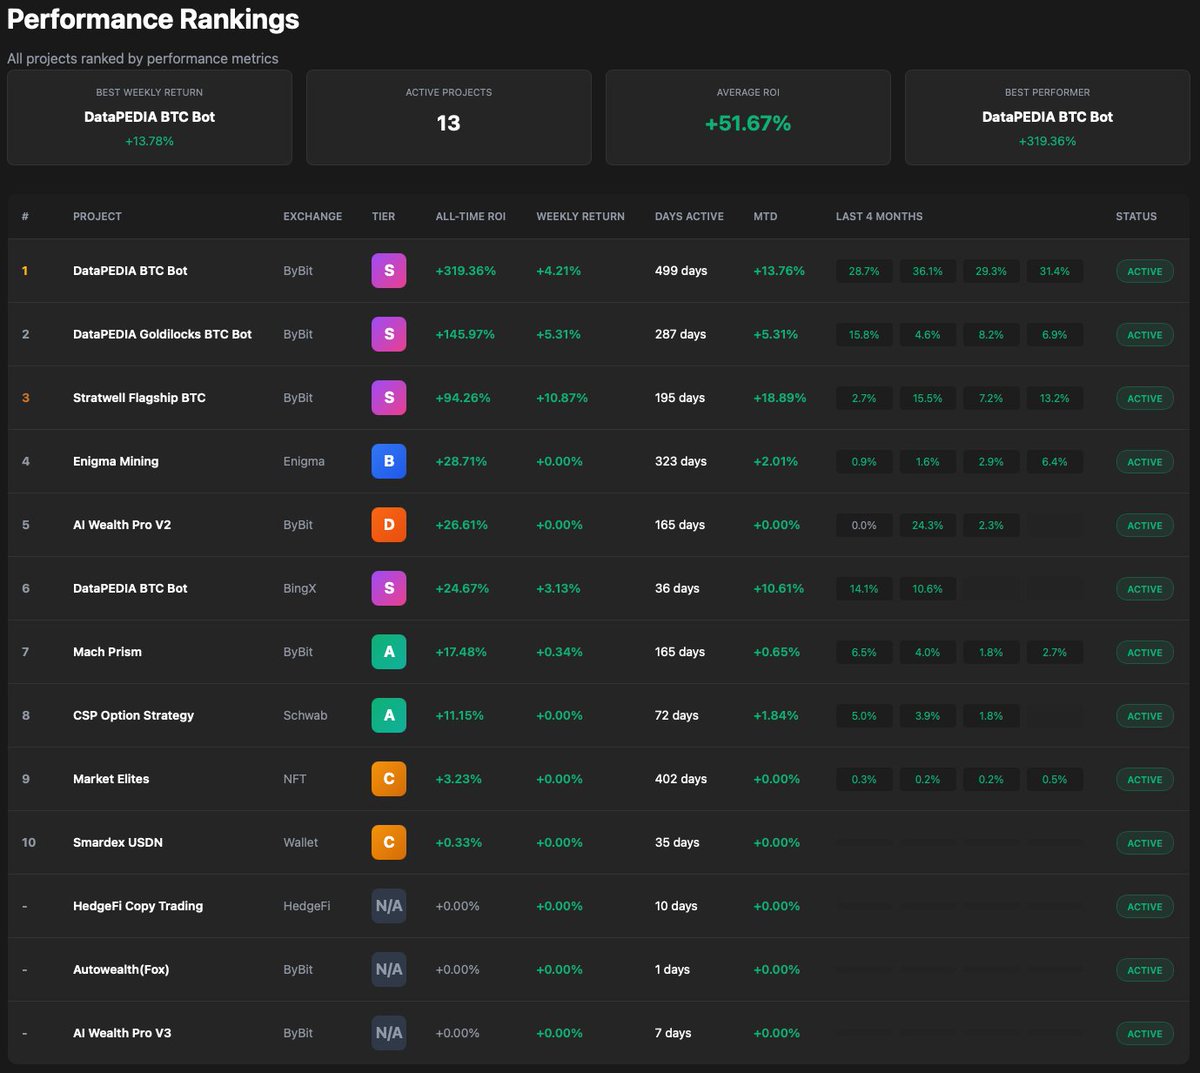Click the +18.89% MTD value
Viewport: 1200px width, 1073px height.
[780, 398]
